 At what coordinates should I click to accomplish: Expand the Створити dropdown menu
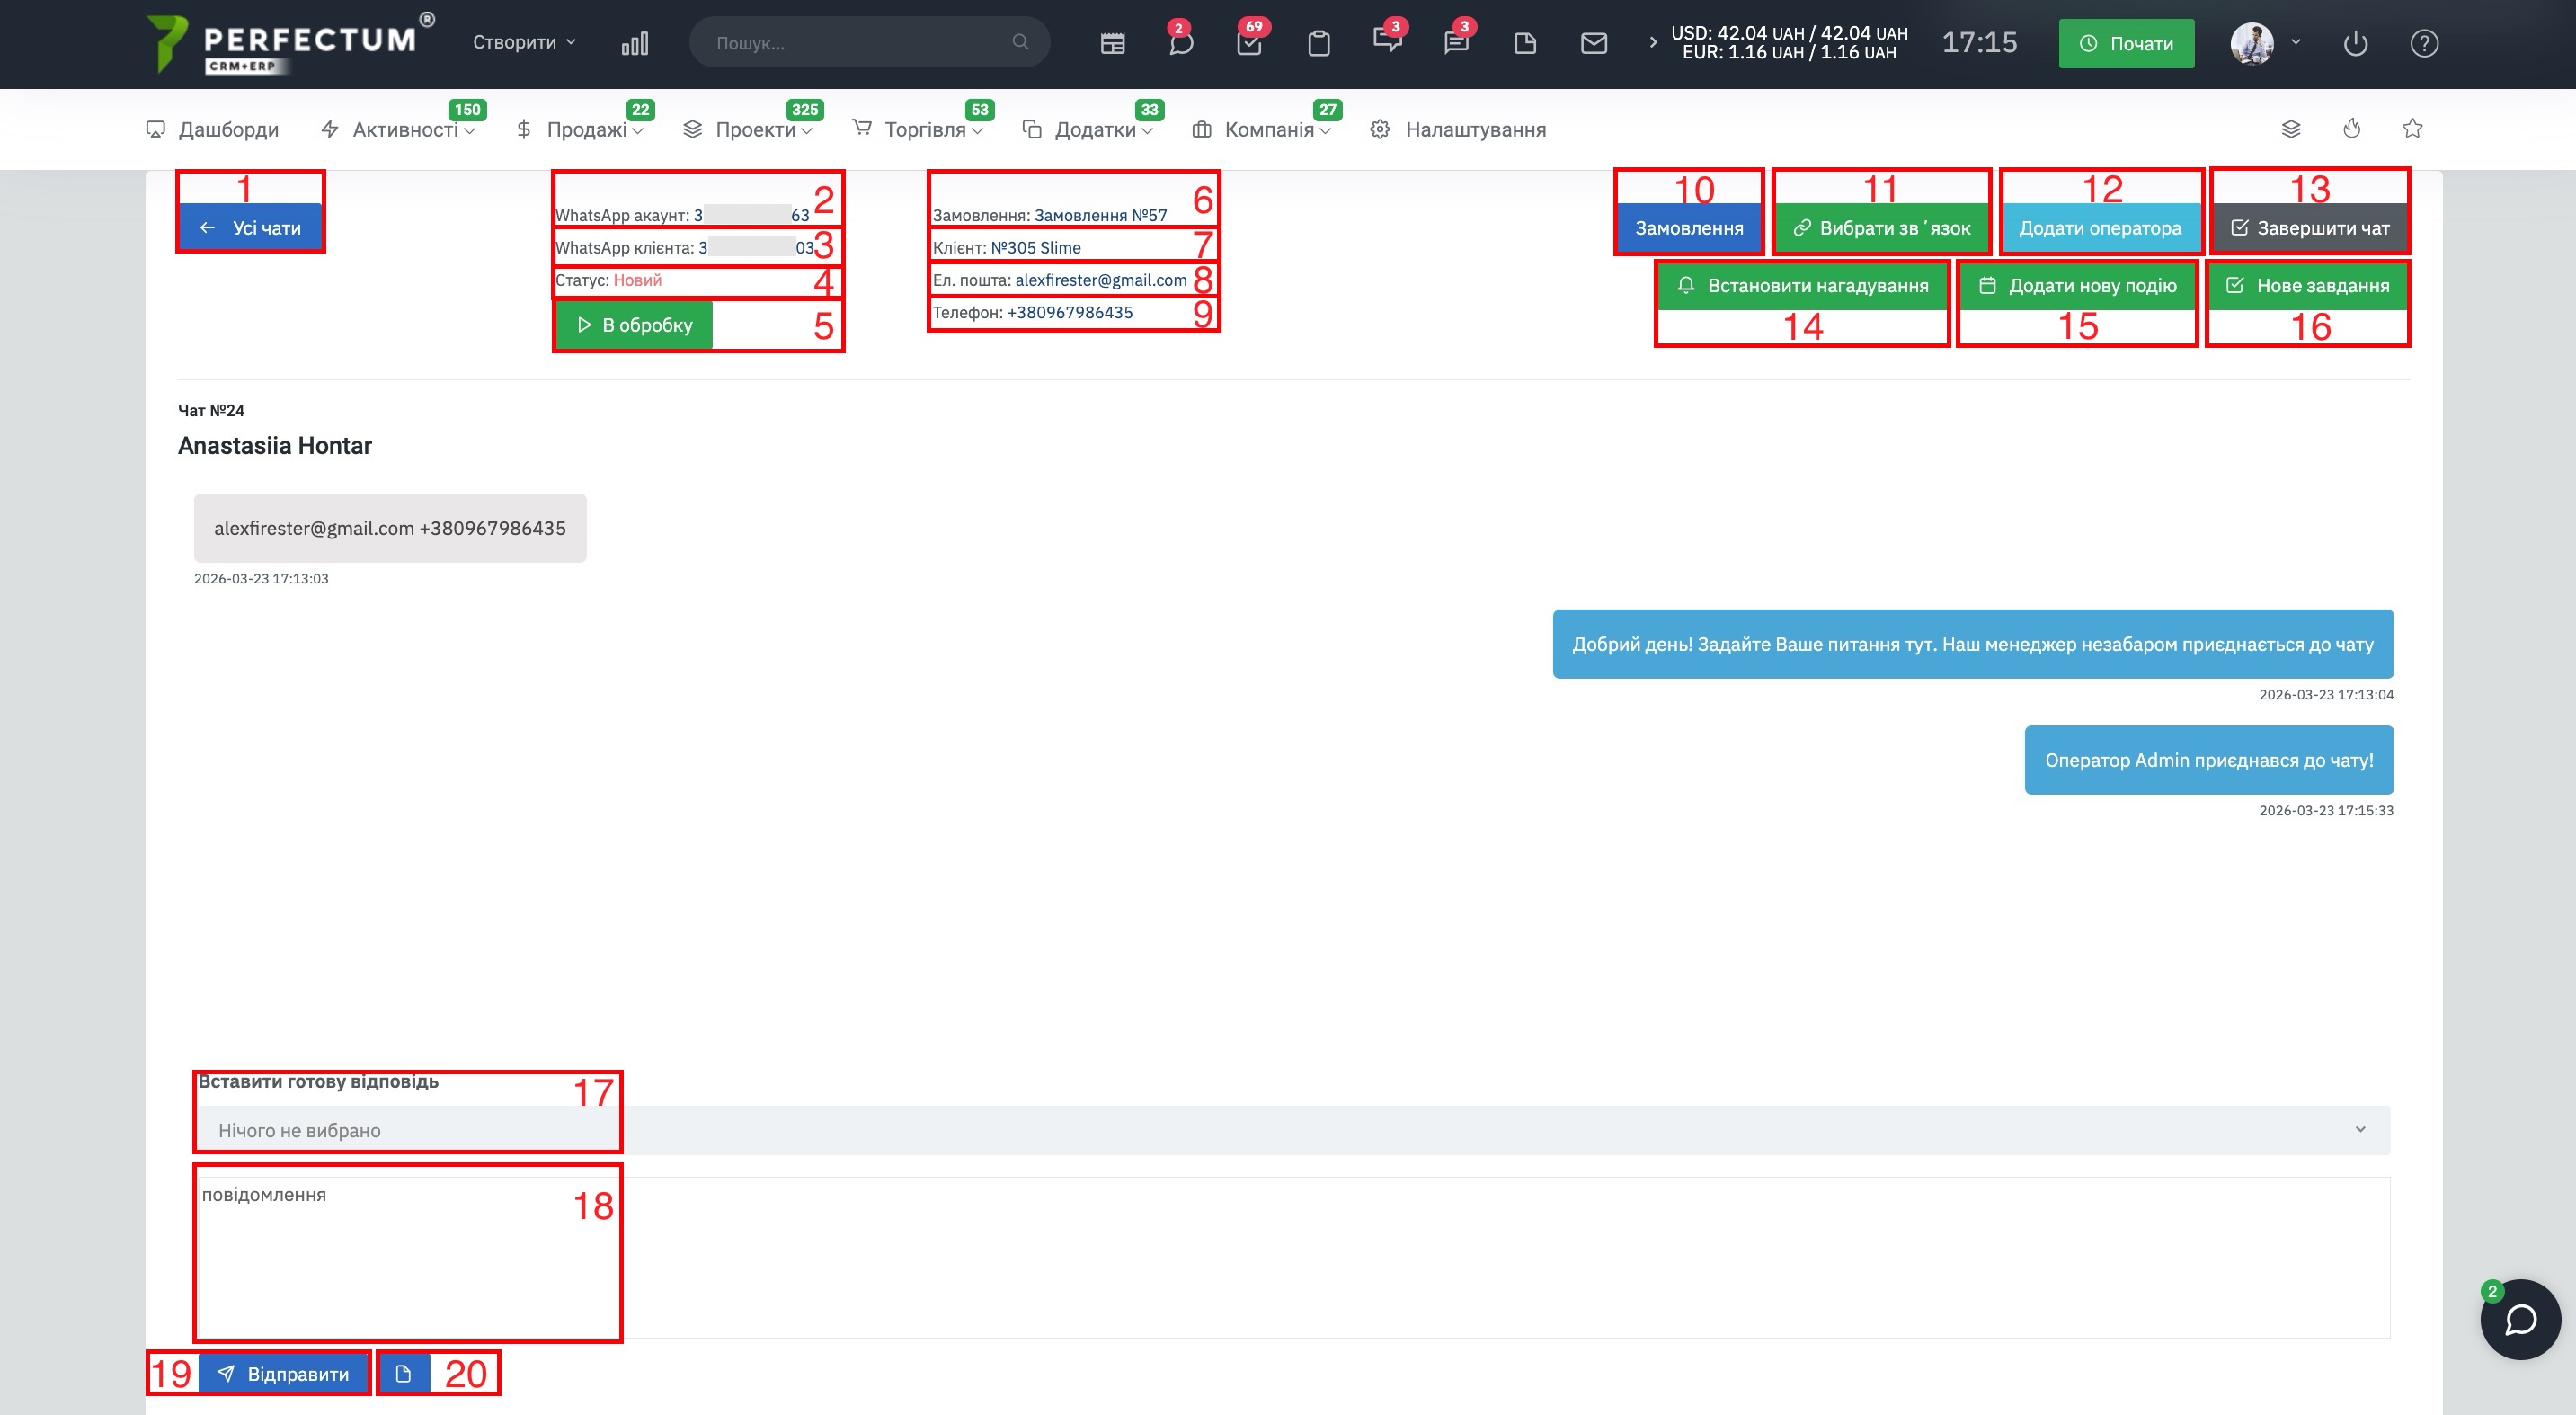[x=524, y=42]
